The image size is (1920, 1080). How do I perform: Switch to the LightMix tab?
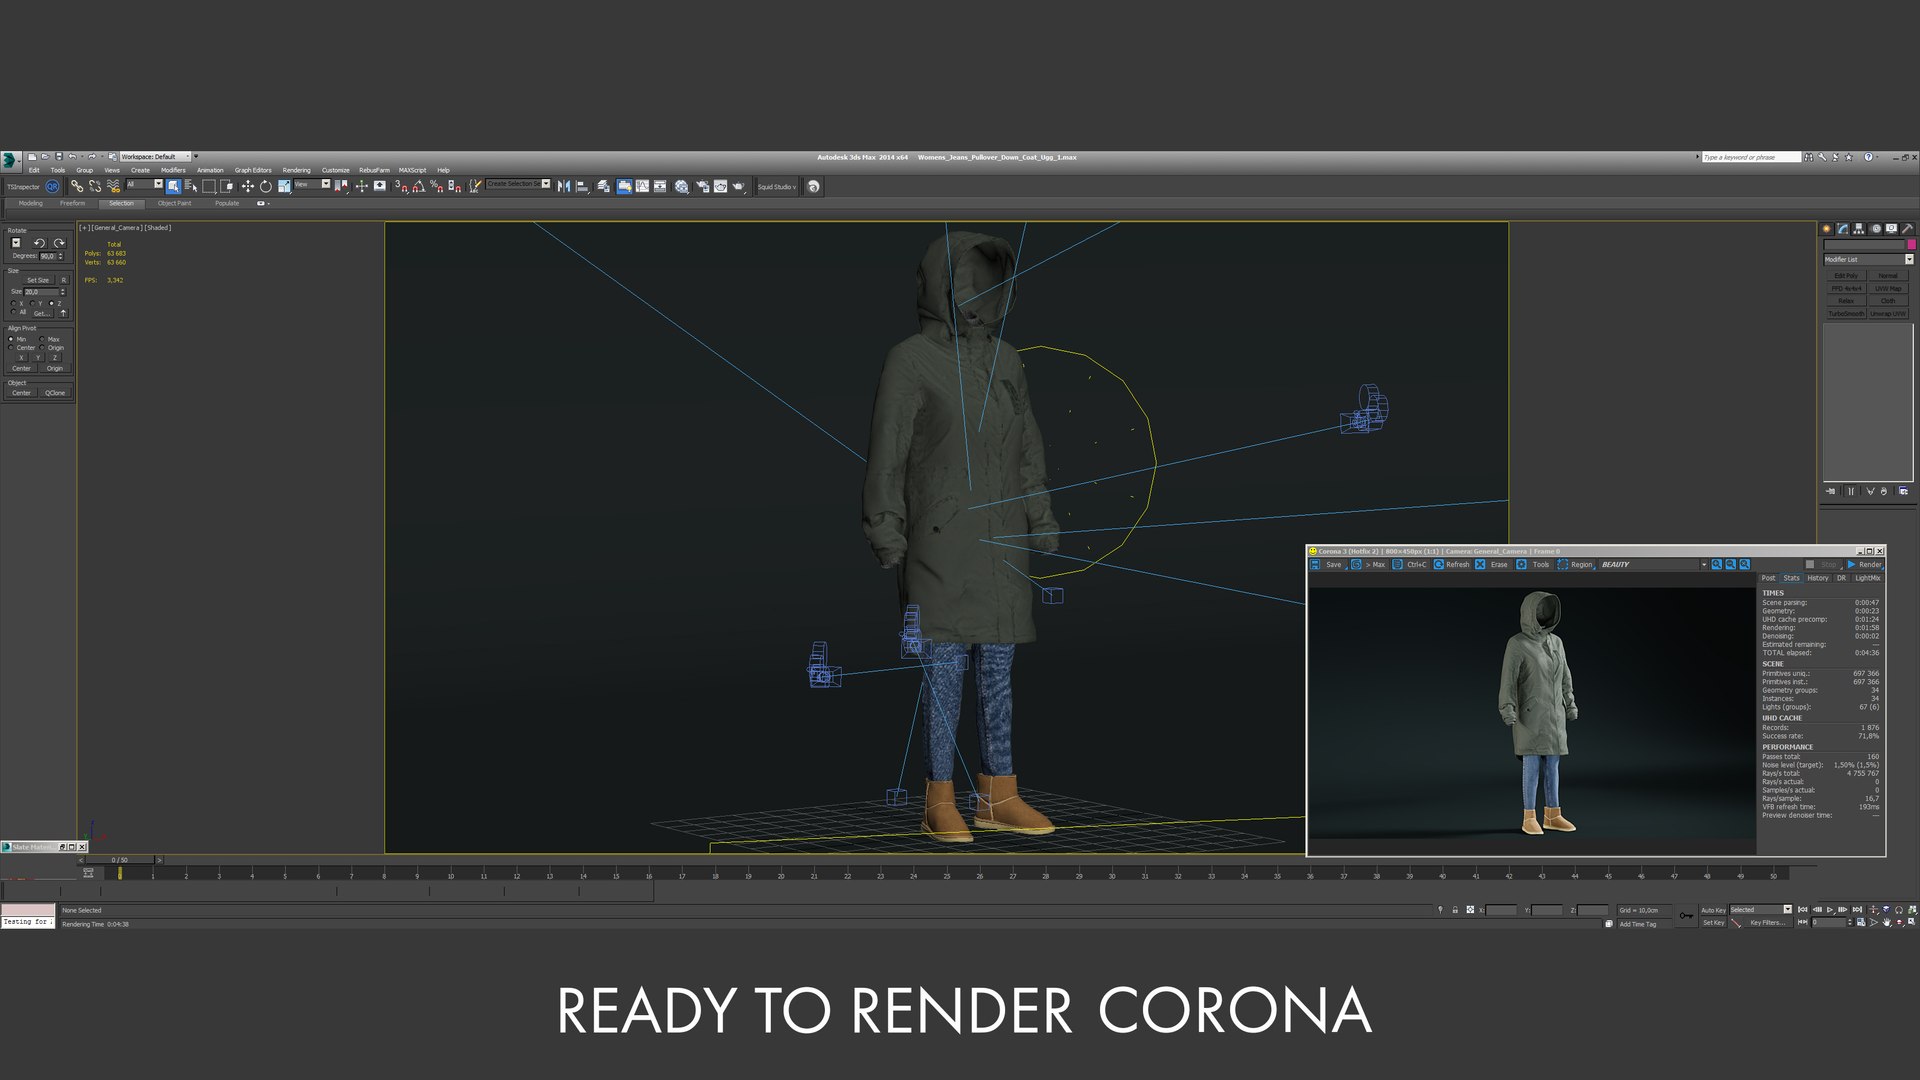(1867, 578)
